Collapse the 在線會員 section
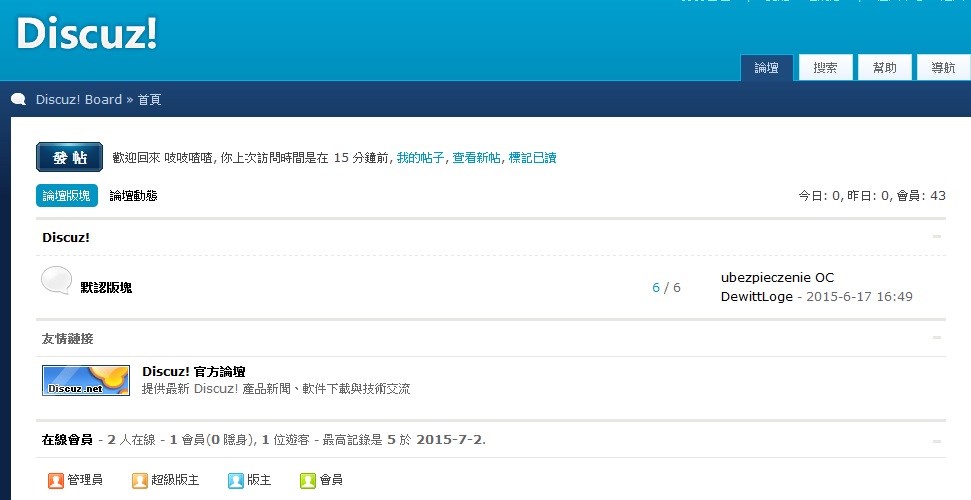 [937, 442]
